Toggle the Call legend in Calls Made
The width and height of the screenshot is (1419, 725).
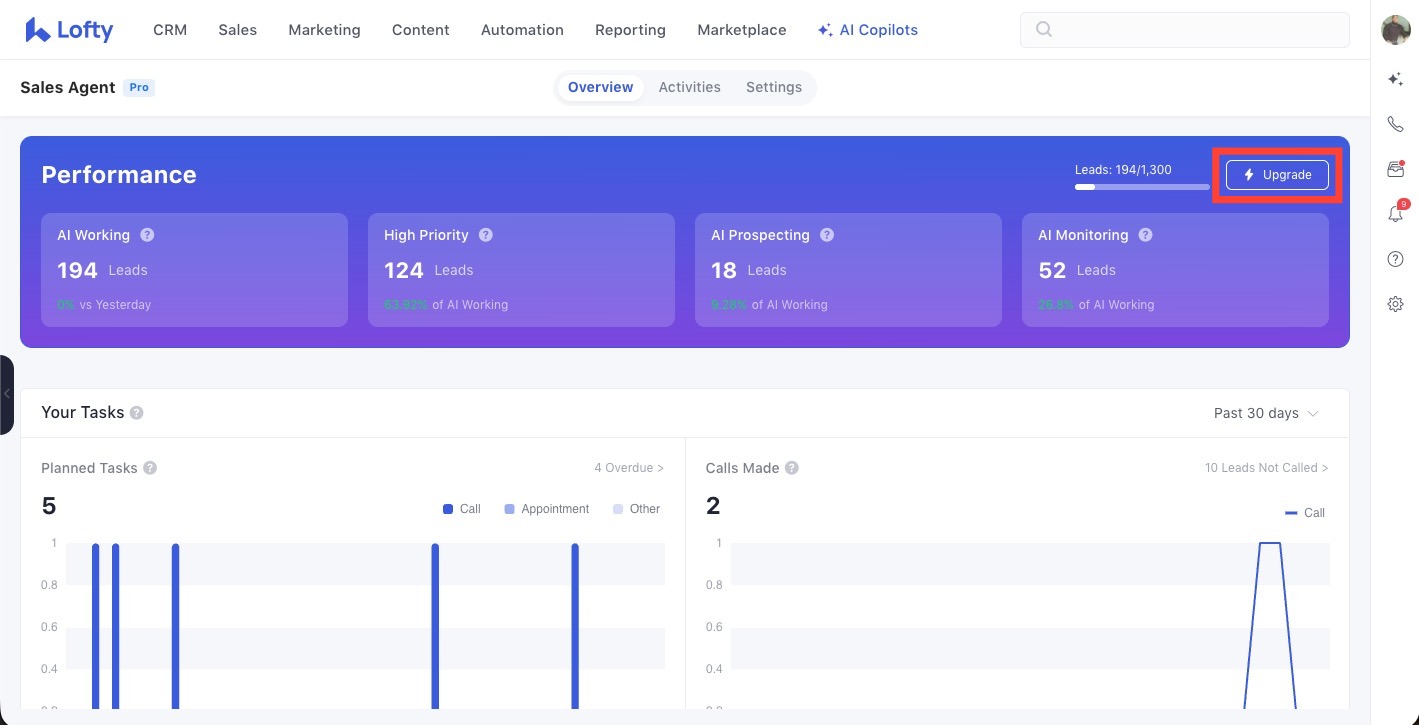pyautogui.click(x=1304, y=513)
